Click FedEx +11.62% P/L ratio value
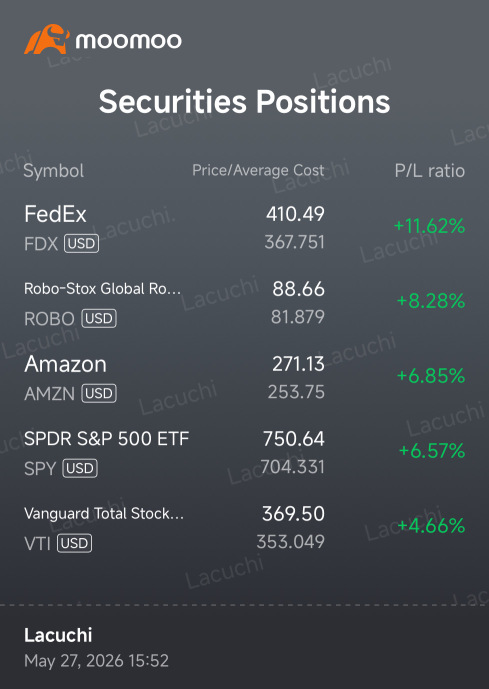The height and width of the screenshot is (689, 489). (x=429, y=226)
